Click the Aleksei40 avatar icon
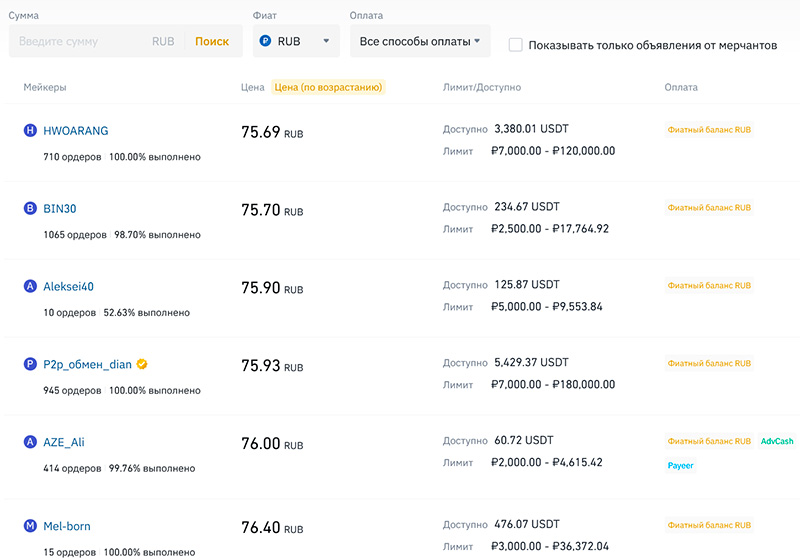800x560 pixels. pos(30,287)
